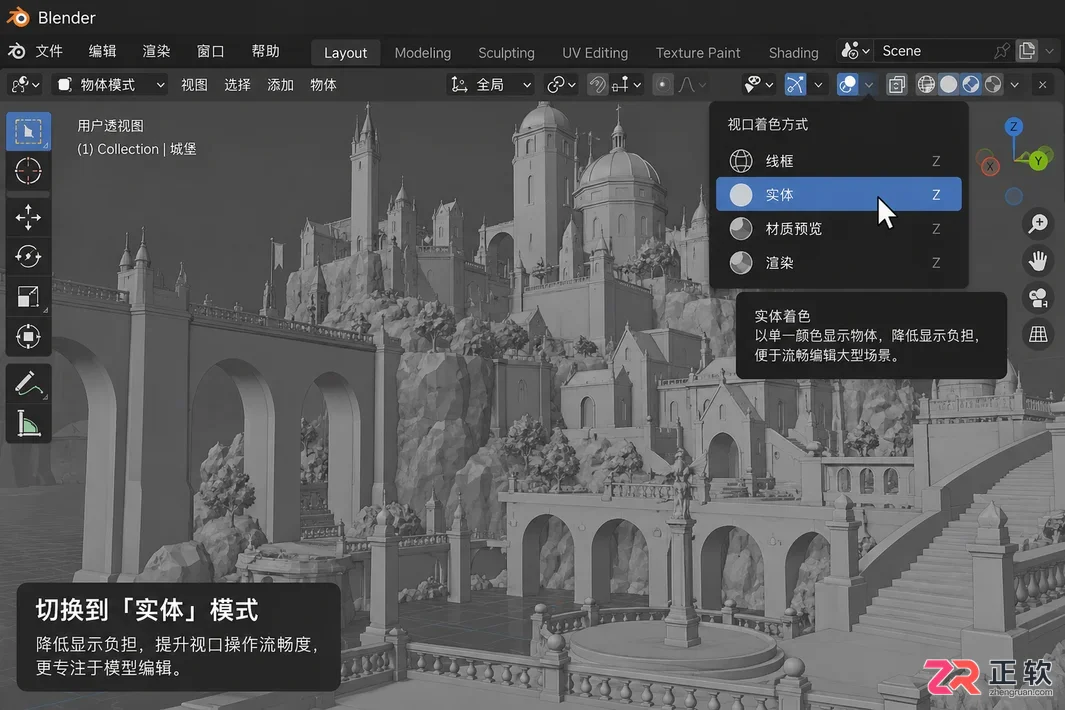
Task: Open gizmo options dropdown arrow
Action: tap(818, 85)
